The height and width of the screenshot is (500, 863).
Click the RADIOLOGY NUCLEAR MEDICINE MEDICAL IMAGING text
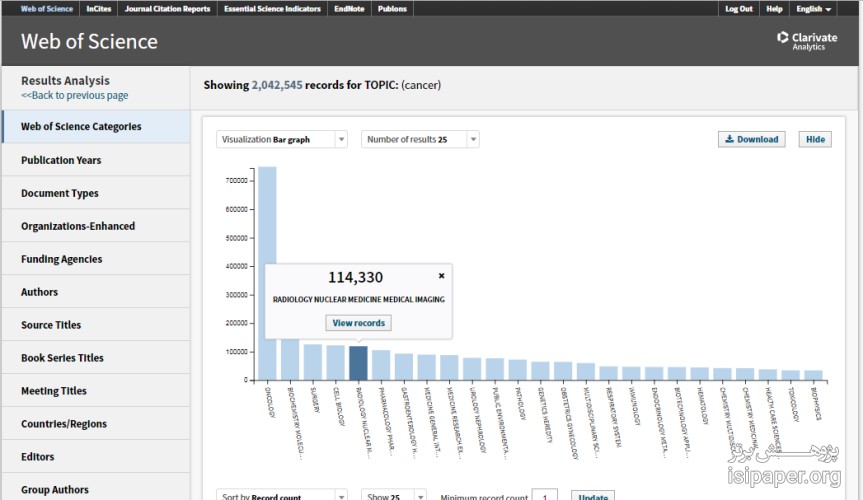[x=359, y=299]
